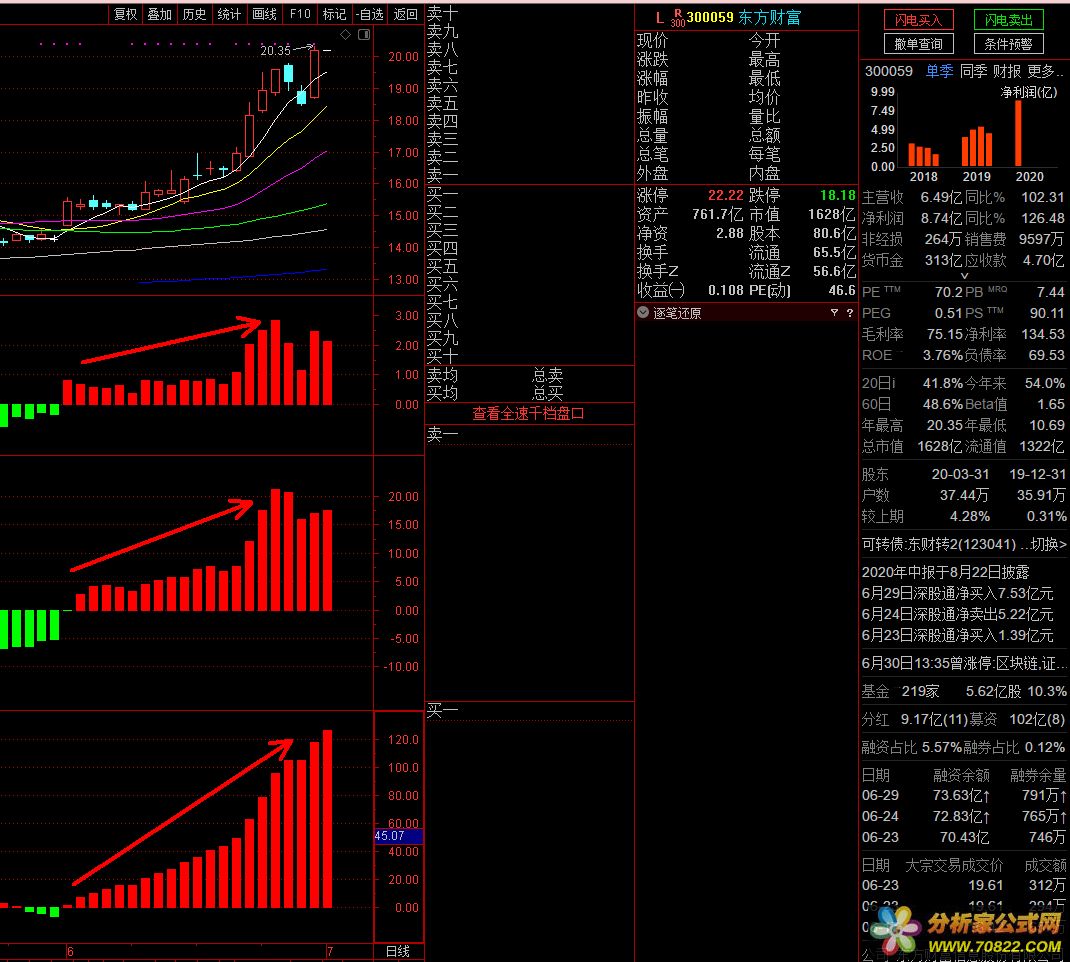Click stock code 300059 in the header
The height and width of the screenshot is (962, 1070).
coord(710,18)
